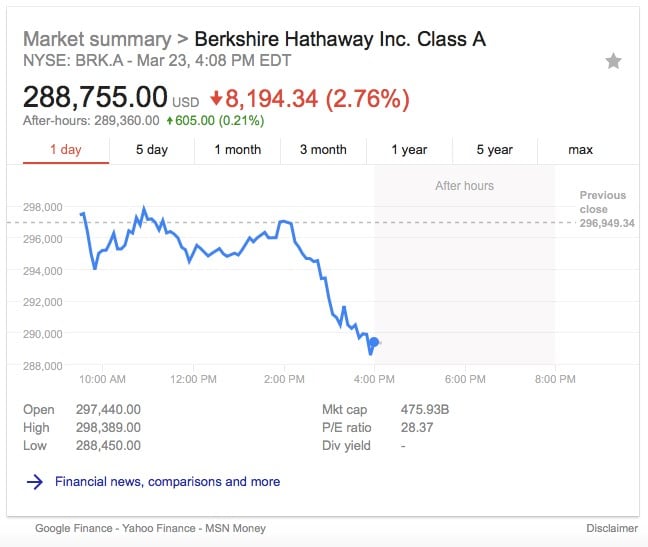Select the 3 month tab
The image size is (648, 547).
pyautogui.click(x=323, y=150)
